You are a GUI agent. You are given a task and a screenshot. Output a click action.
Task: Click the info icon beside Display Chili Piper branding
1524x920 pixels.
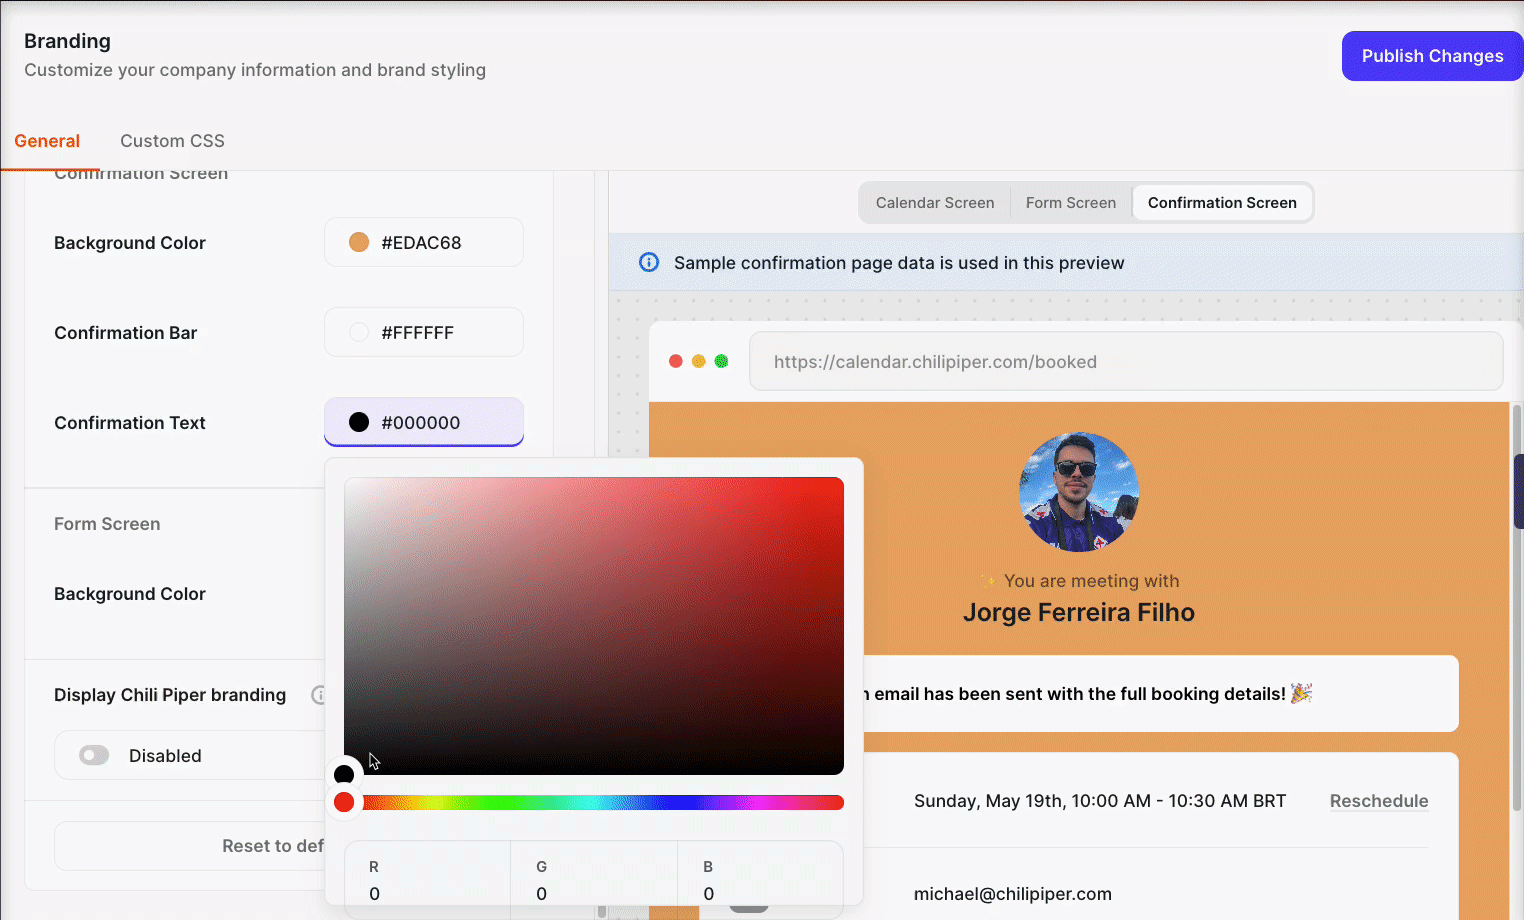click(318, 695)
